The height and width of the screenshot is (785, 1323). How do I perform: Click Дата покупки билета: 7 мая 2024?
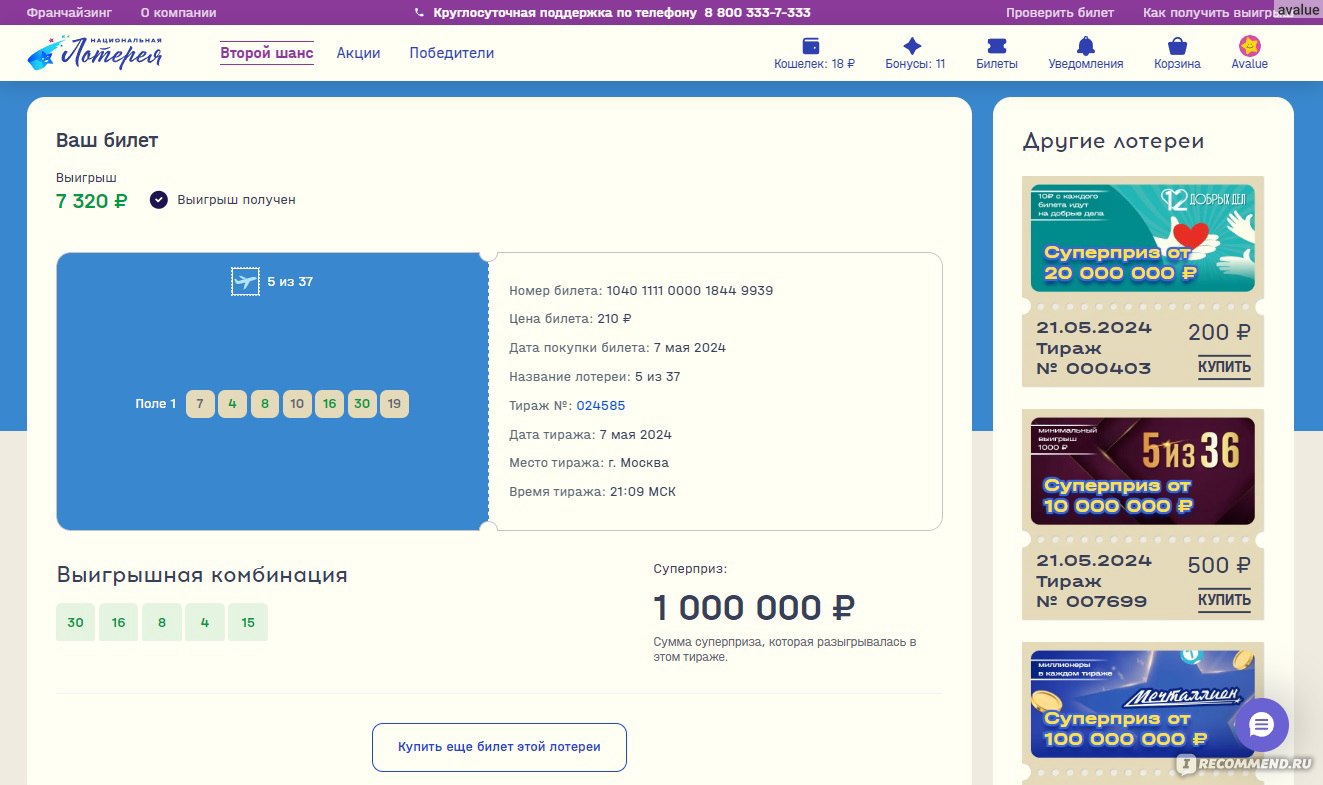pyautogui.click(x=617, y=348)
